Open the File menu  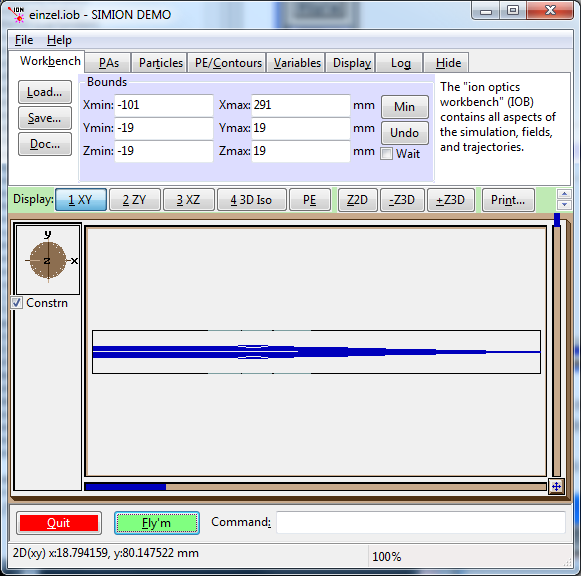[x=24, y=40]
